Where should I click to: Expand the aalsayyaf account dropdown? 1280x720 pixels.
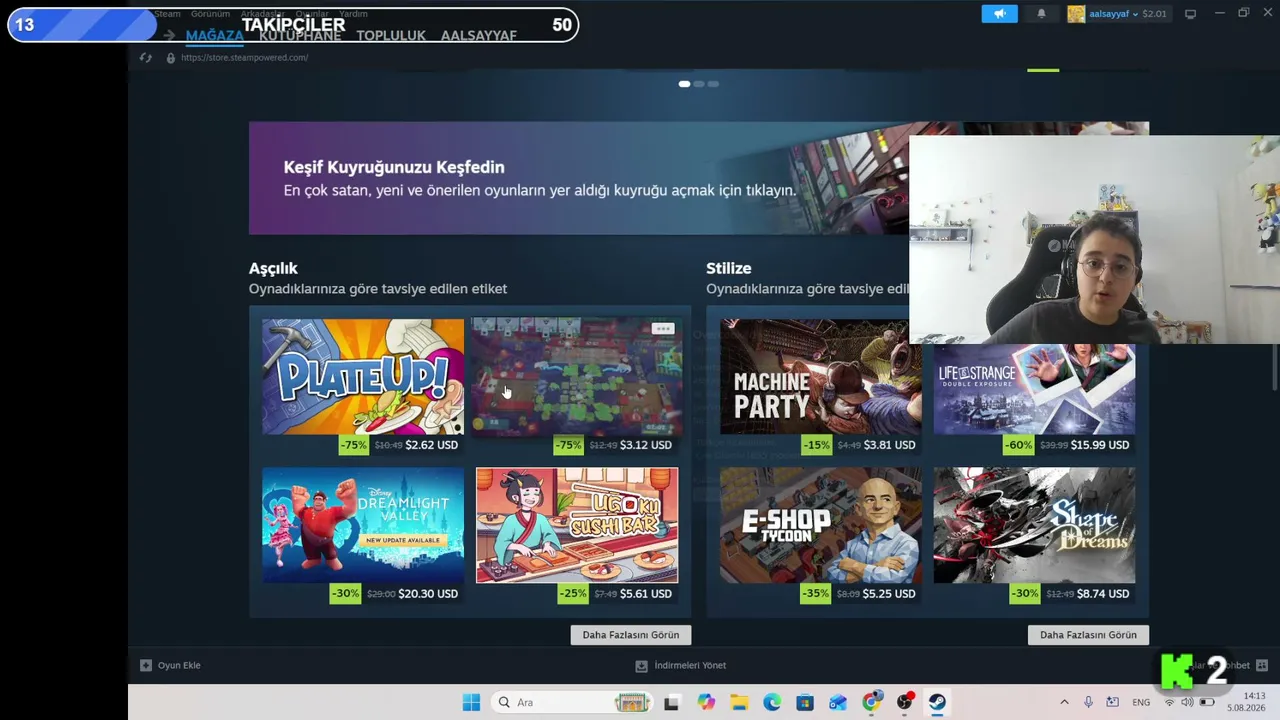point(1135,14)
